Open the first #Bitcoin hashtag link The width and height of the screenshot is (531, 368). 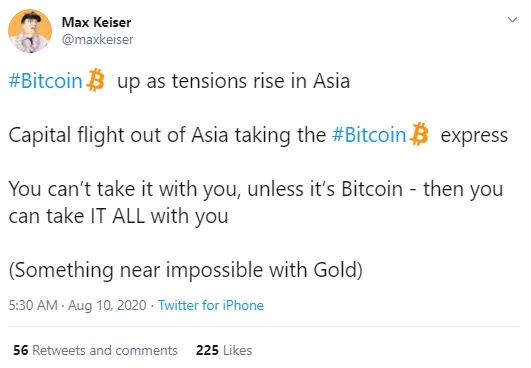pos(45,81)
